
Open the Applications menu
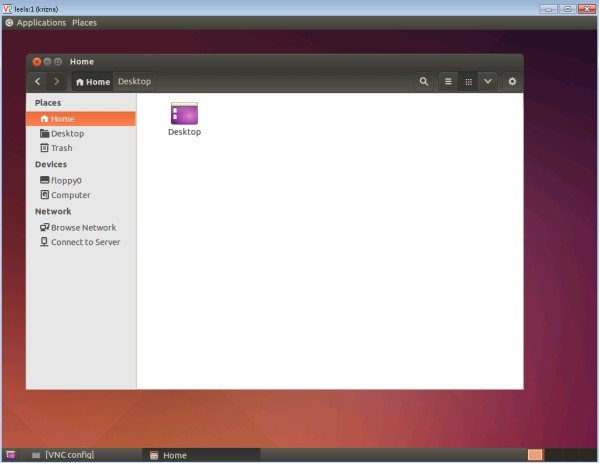click(41, 23)
